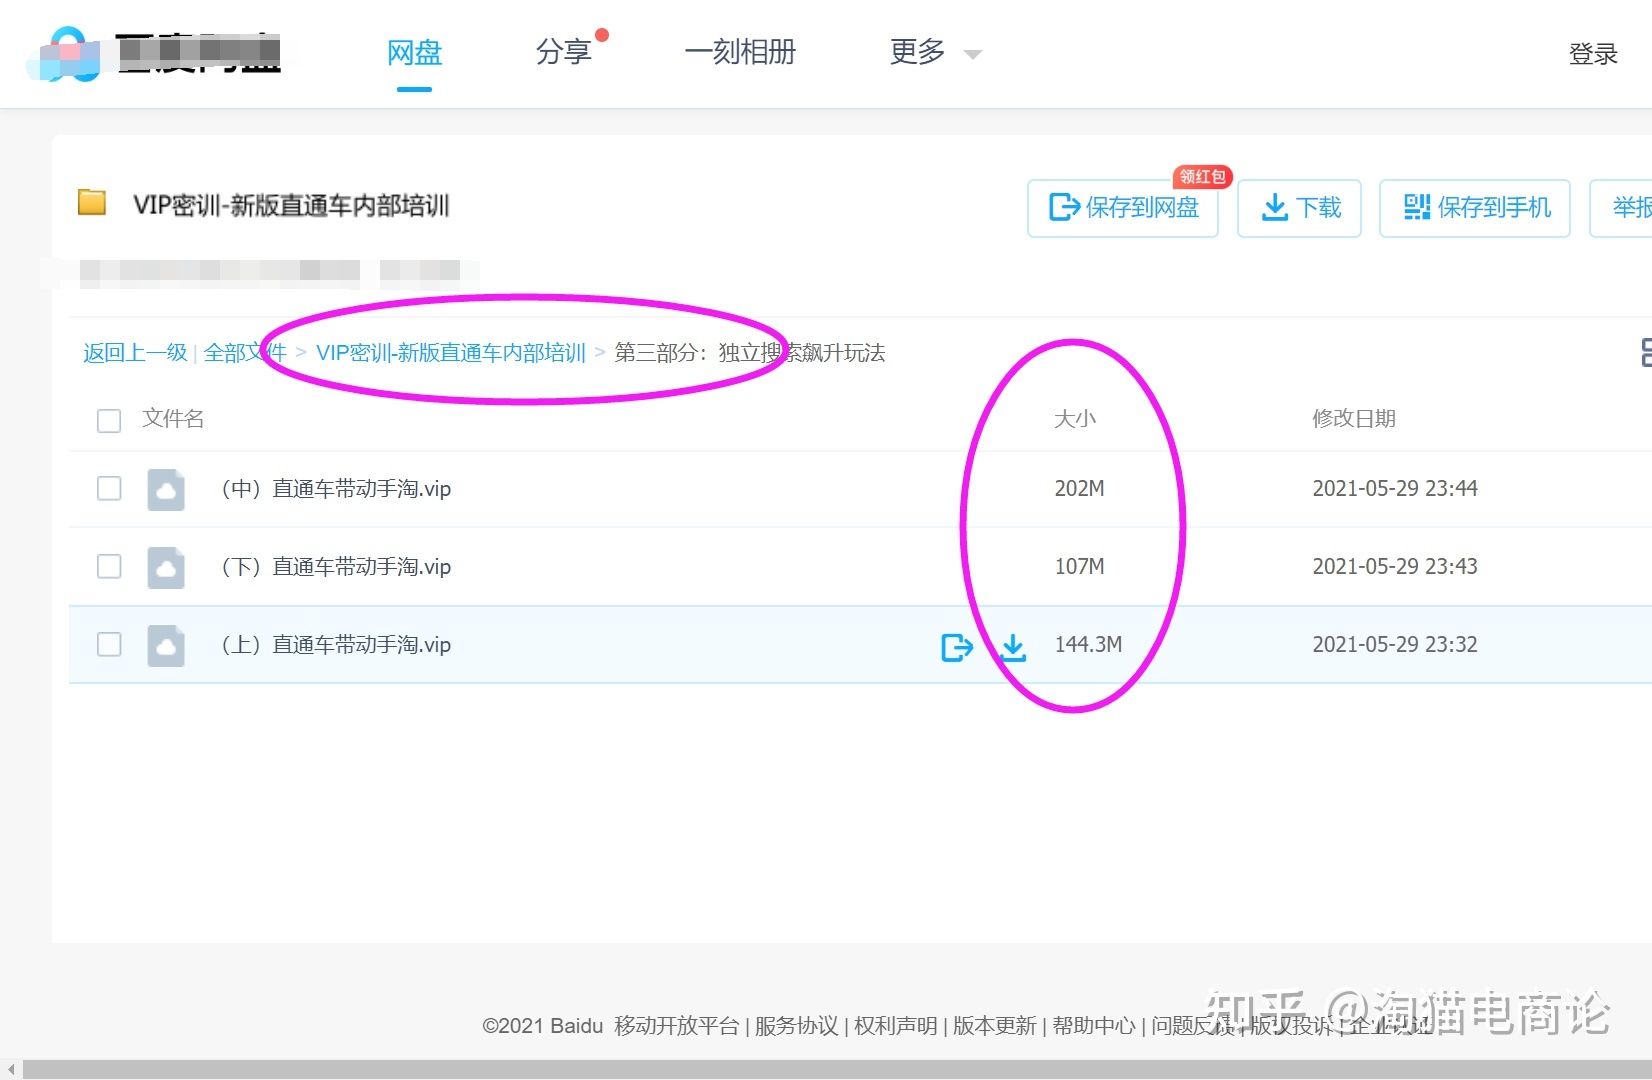This screenshot has width=1652, height=1080.
Task: Click file icon of (下)直通车带动手淘.vip
Action: coord(166,567)
